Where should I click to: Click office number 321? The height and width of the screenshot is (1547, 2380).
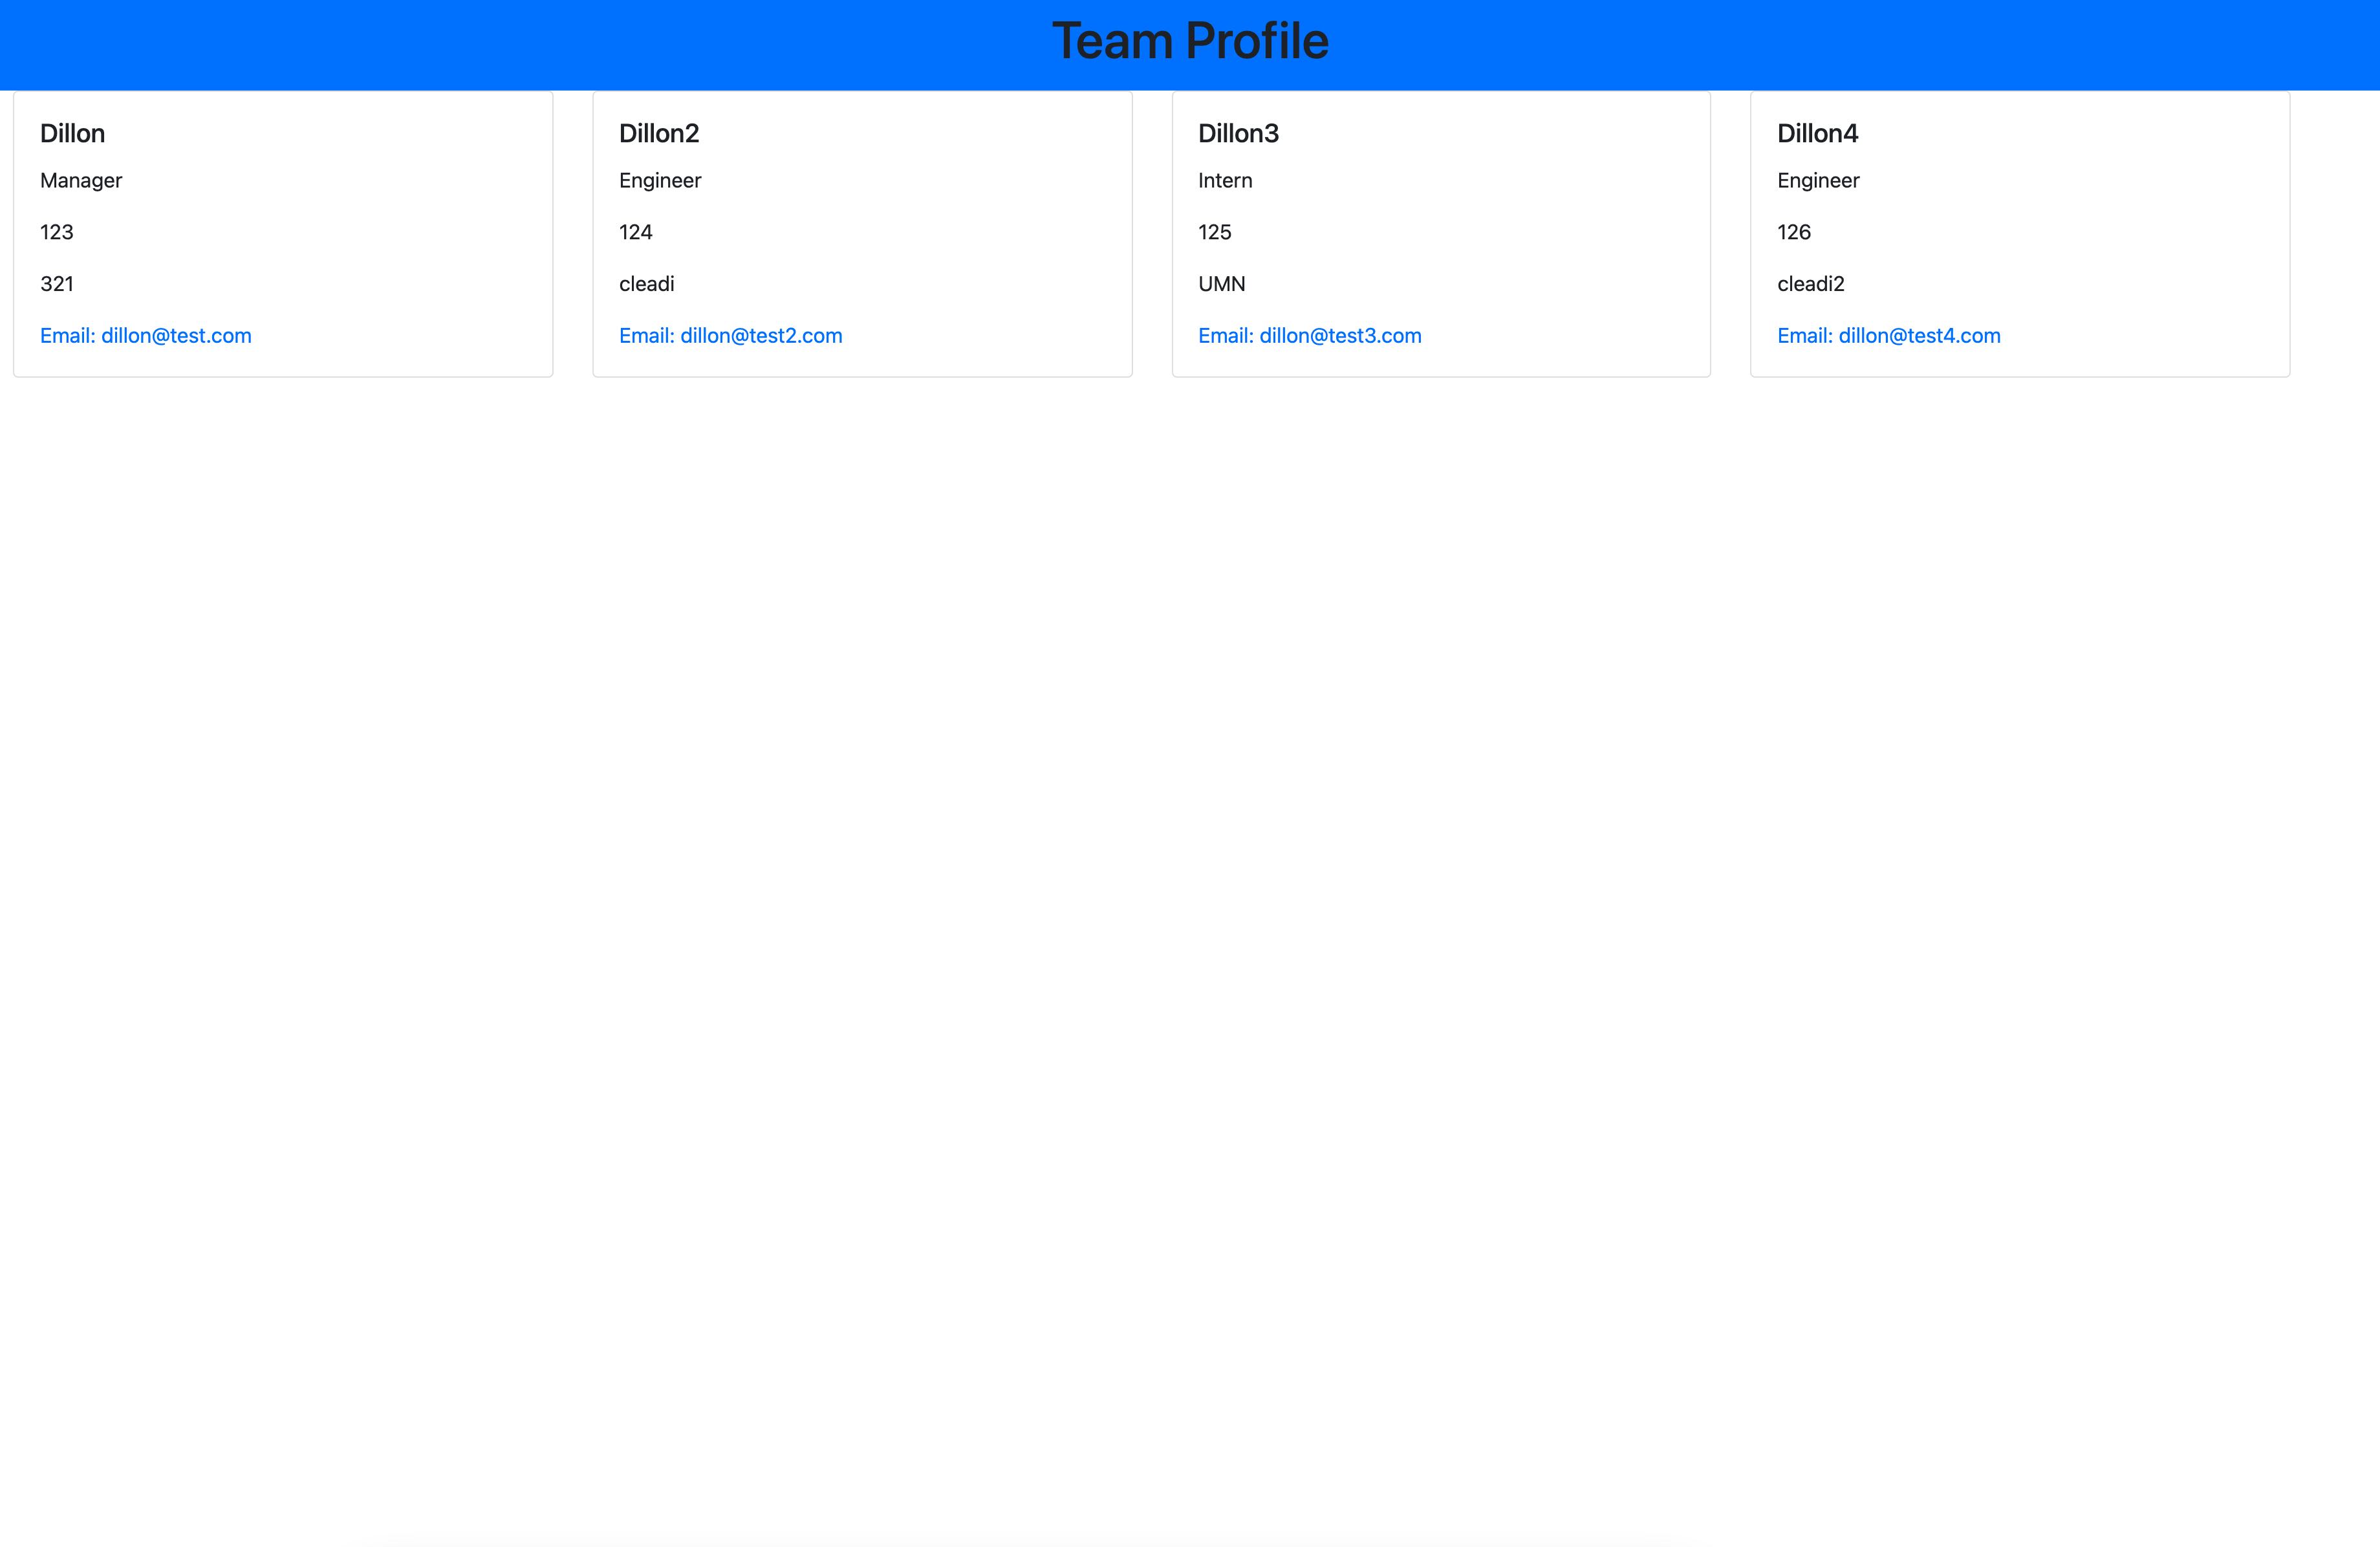[x=57, y=284]
